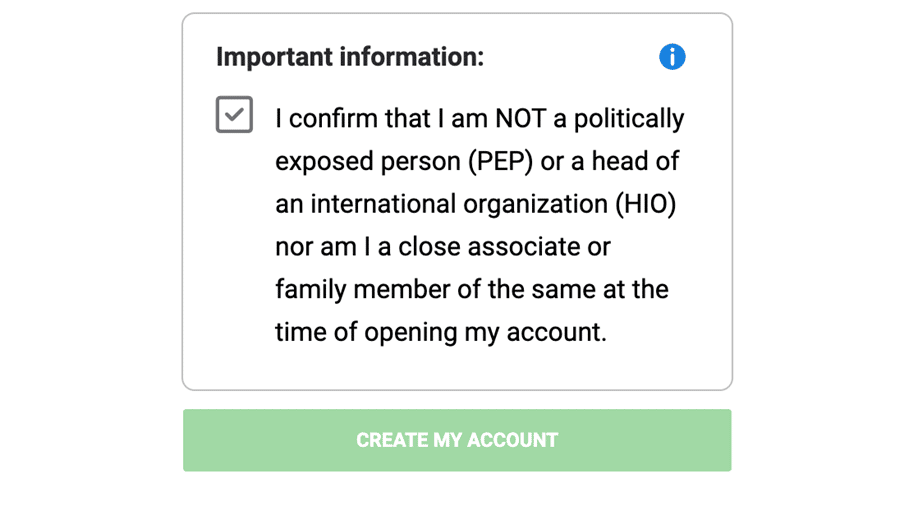Click the blue info icon
Screen dimensions: 918x506
point(672,57)
